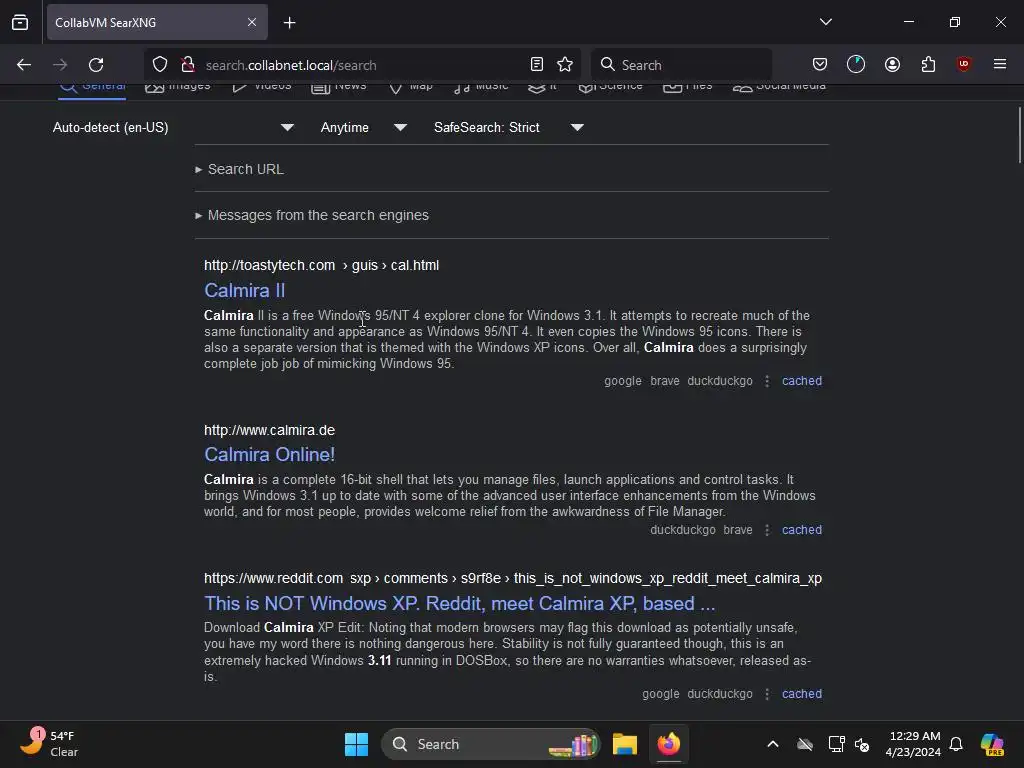Click the three-dot separator on Calmira Online! result
Viewport: 1024px width, 768px height.
[767, 530]
